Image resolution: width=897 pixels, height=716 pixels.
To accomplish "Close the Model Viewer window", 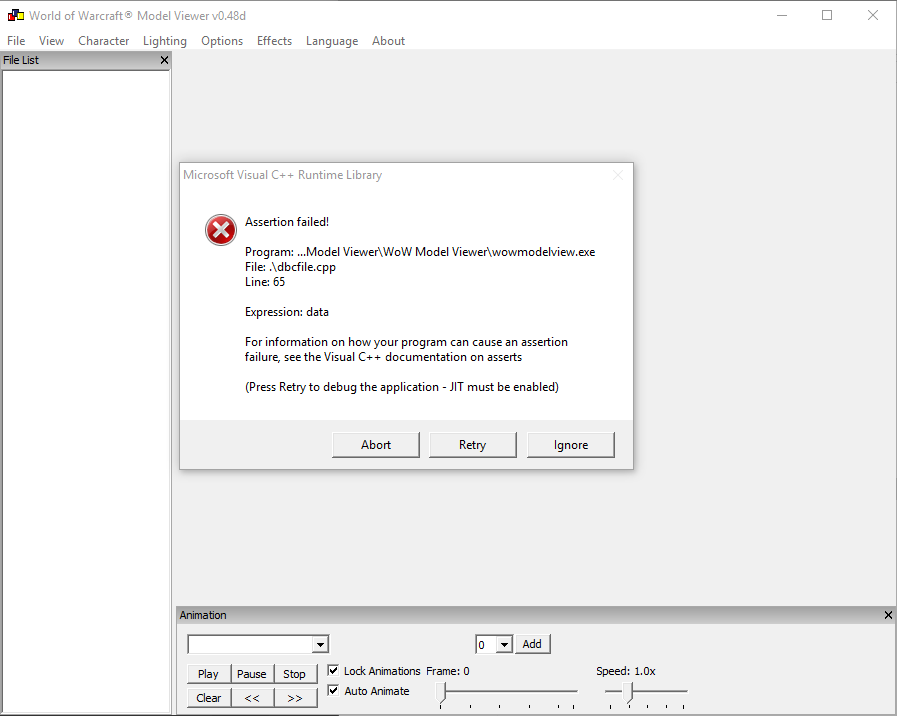I will 872,15.
